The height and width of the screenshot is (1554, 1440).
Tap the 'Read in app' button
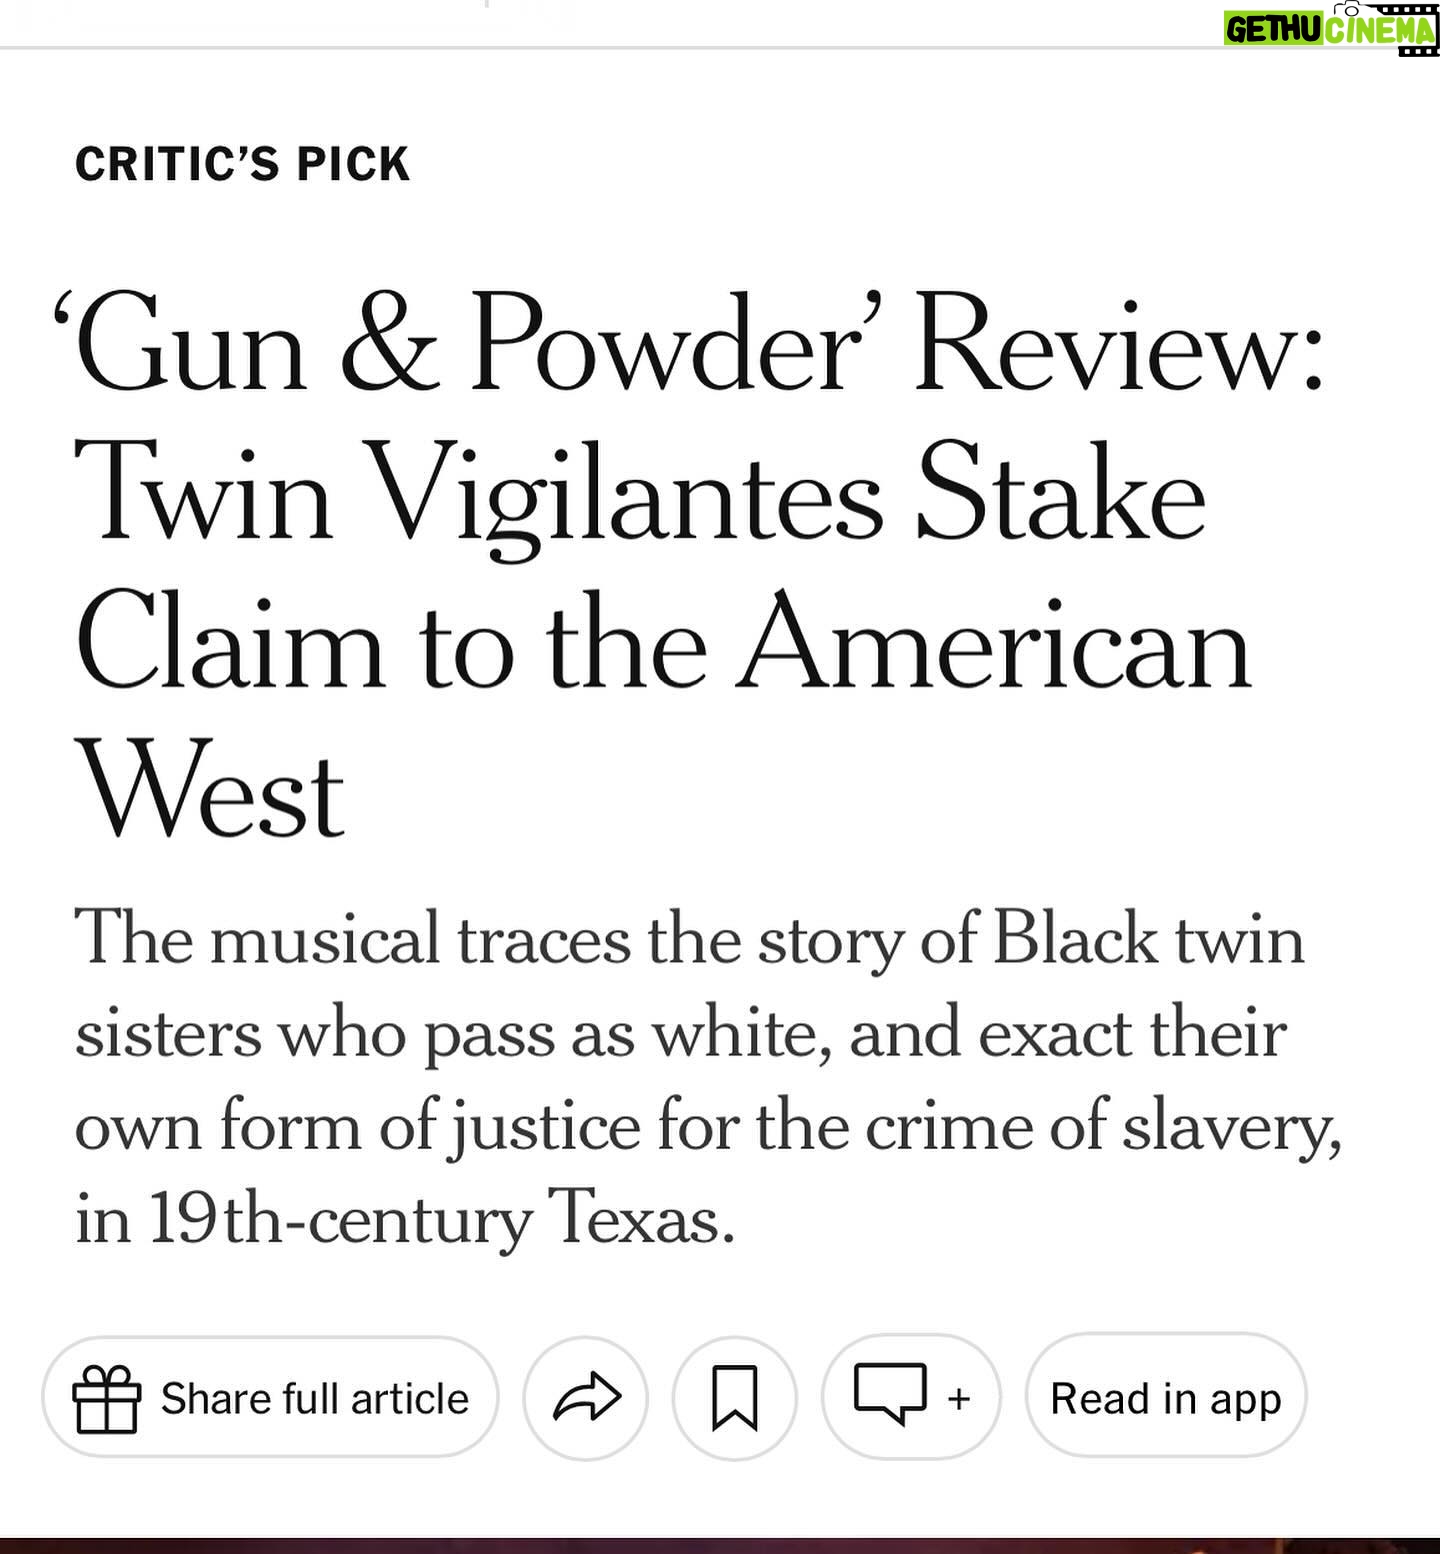pos(1166,1397)
